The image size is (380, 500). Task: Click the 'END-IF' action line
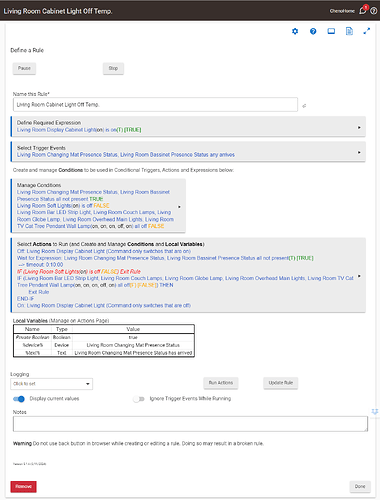tap(25, 299)
